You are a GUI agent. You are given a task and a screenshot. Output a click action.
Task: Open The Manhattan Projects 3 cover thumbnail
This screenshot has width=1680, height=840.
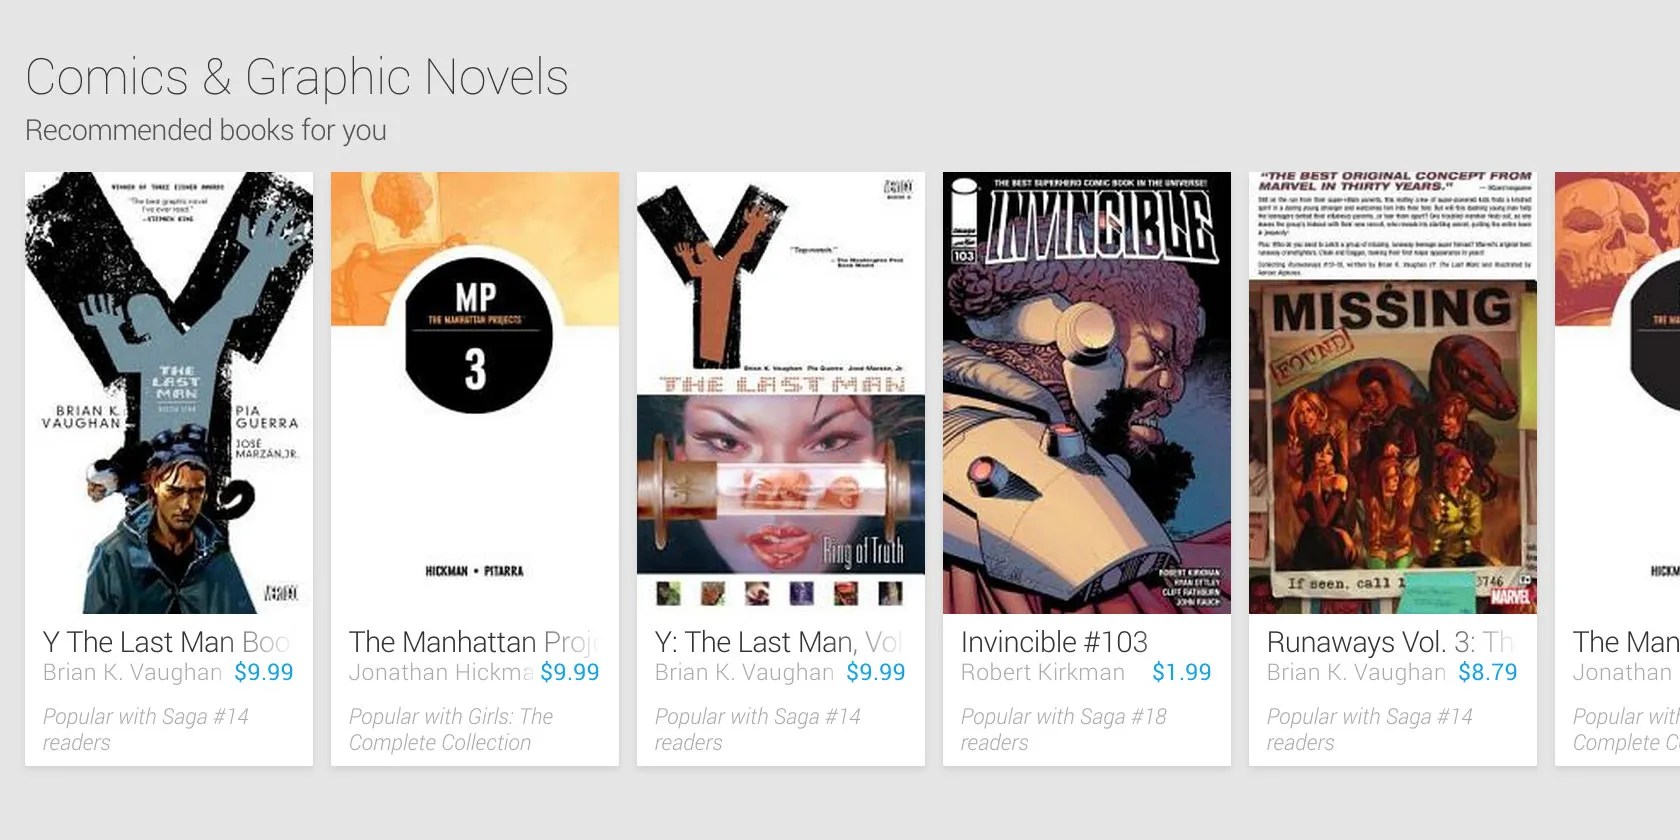[475, 393]
